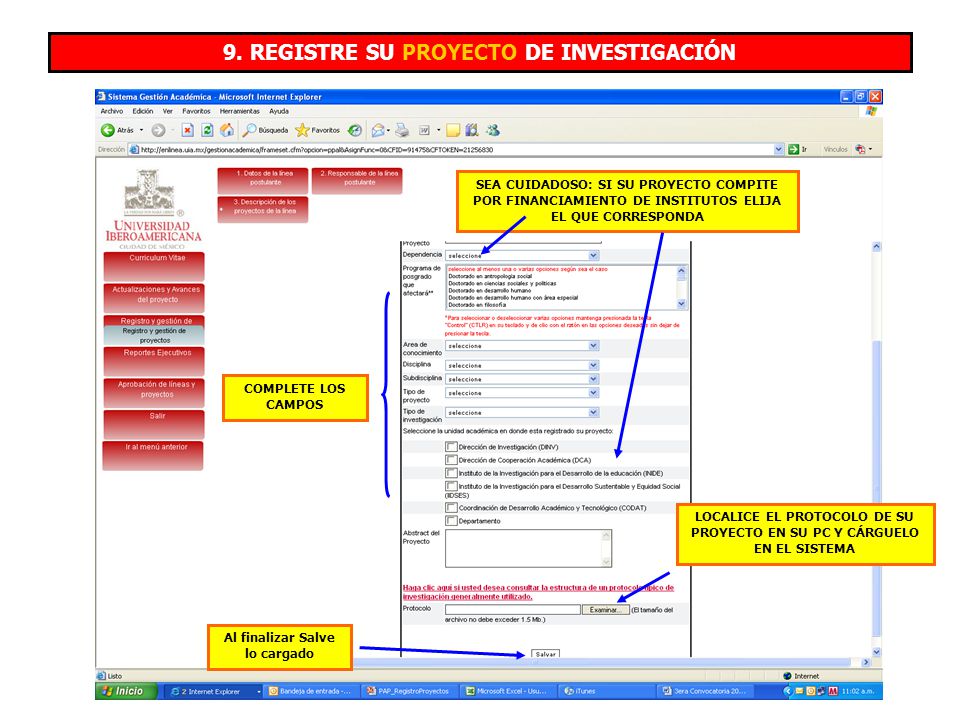Go to the browser Home page icon
Screen dimensions: 960x720
point(227,130)
